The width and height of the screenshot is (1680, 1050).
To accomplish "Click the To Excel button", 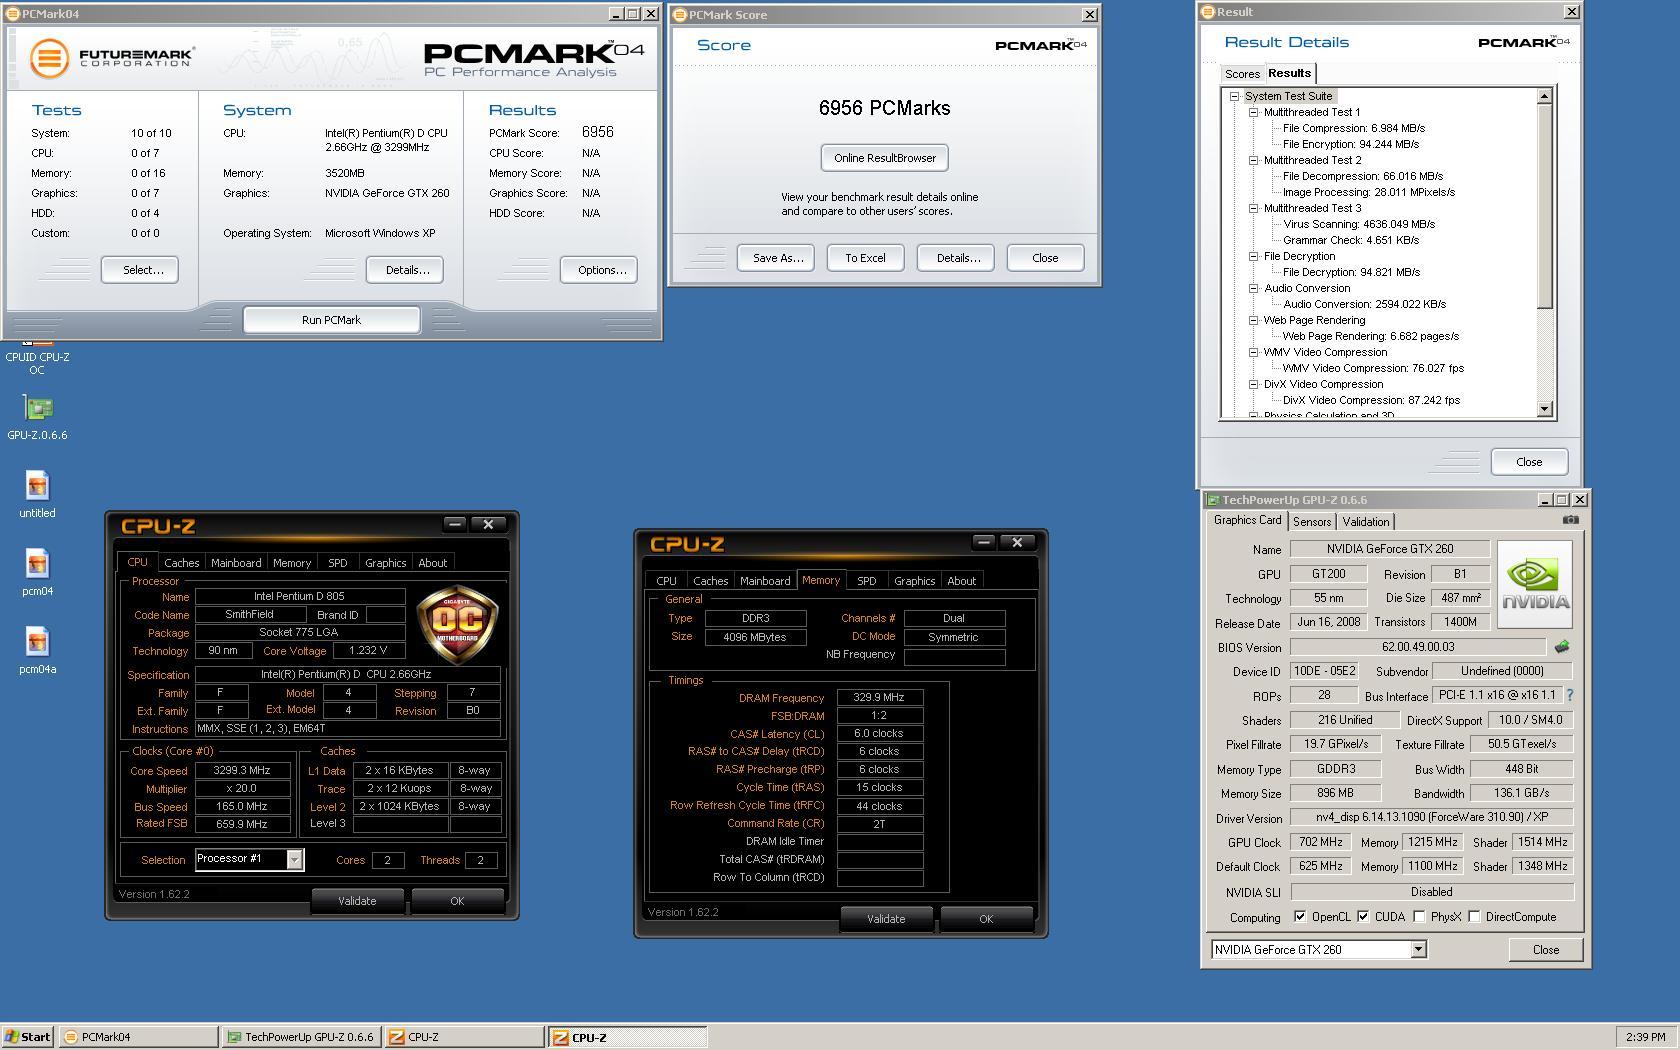I will (x=865, y=258).
